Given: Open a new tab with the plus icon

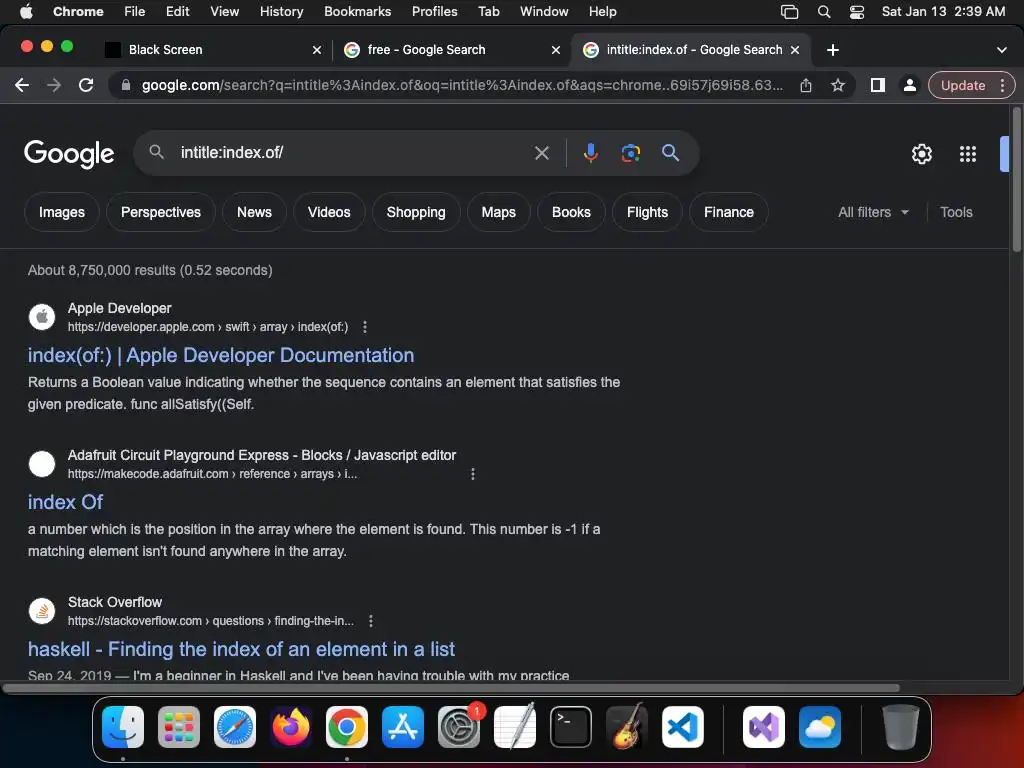Looking at the screenshot, I should click(x=833, y=50).
